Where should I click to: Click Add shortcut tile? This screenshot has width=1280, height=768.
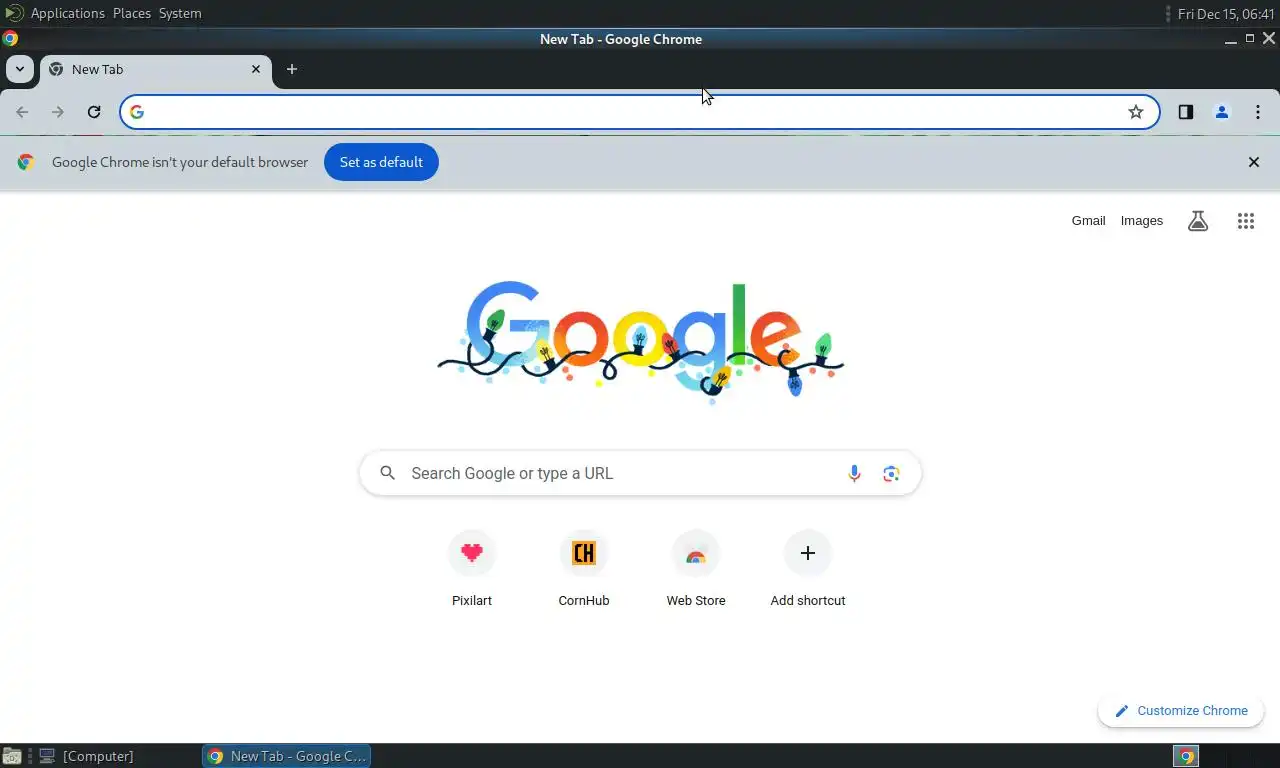[808, 569]
